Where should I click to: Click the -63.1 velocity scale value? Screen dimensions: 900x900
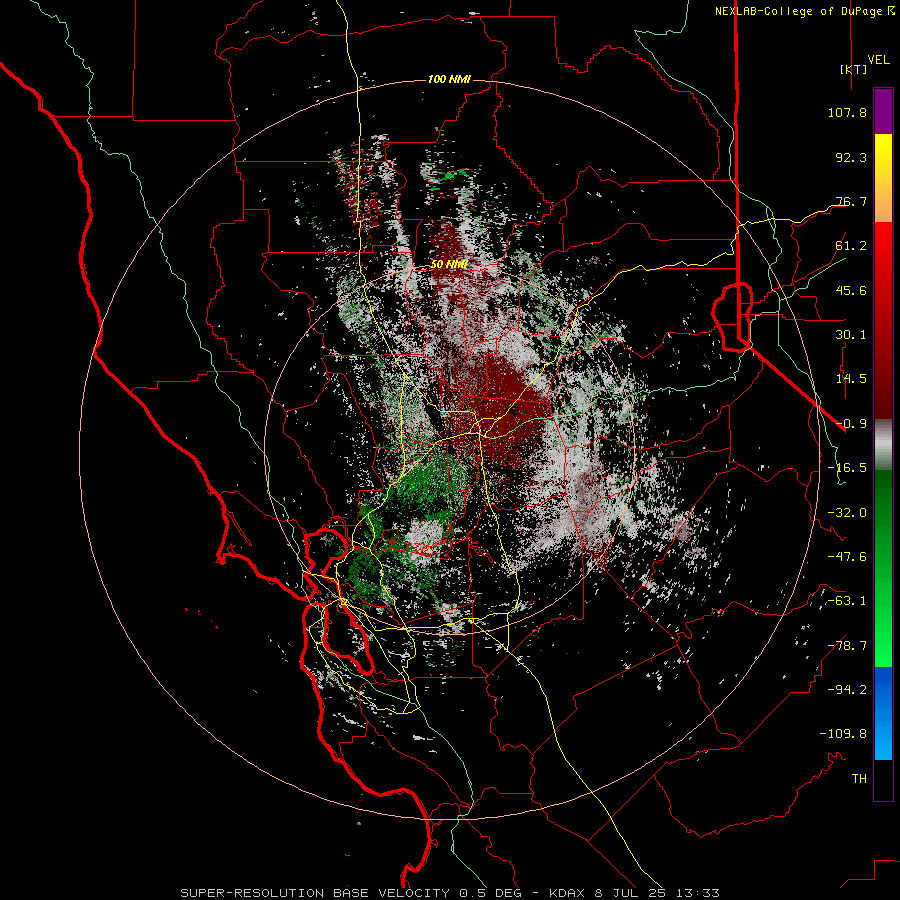847,601
